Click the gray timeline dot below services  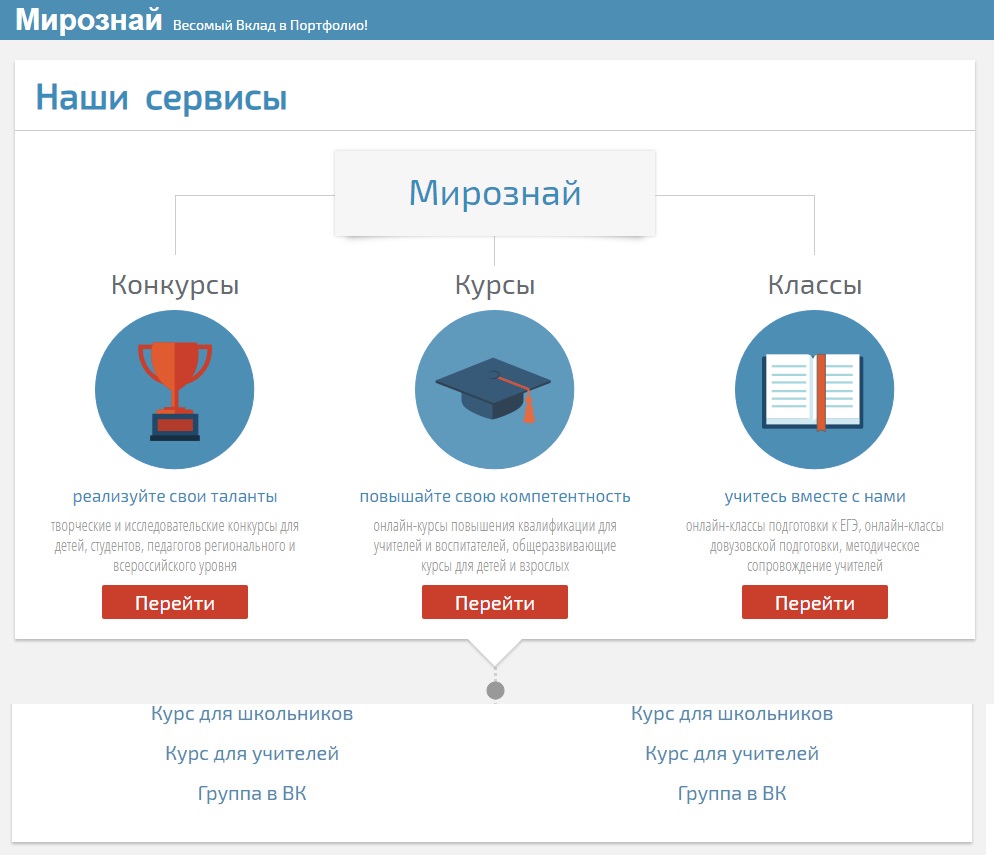(x=495, y=690)
